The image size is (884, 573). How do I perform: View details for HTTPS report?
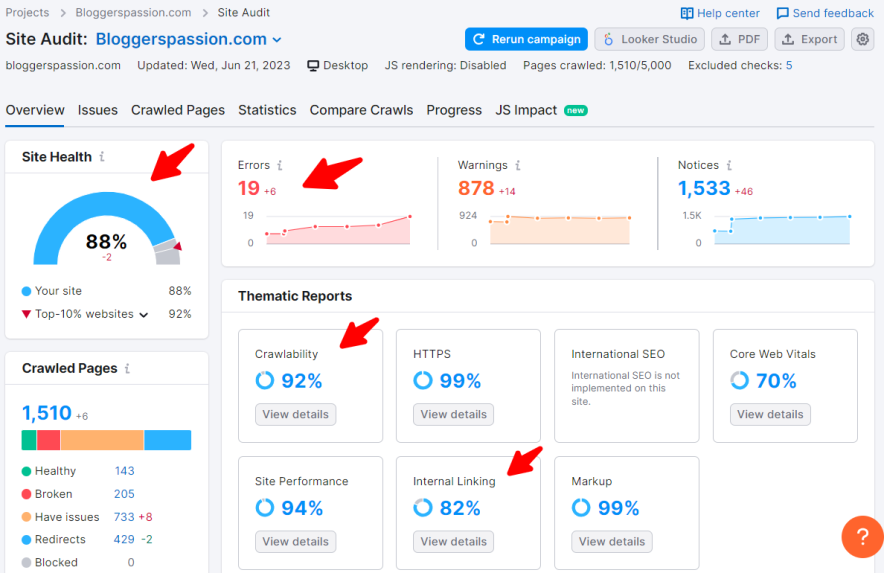coord(454,415)
